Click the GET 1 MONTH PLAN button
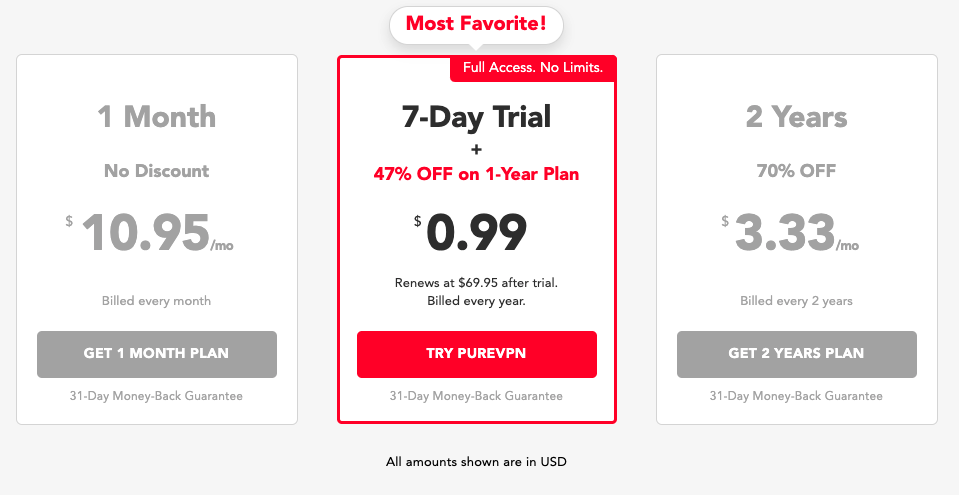This screenshot has height=495, width=959. pos(157,354)
